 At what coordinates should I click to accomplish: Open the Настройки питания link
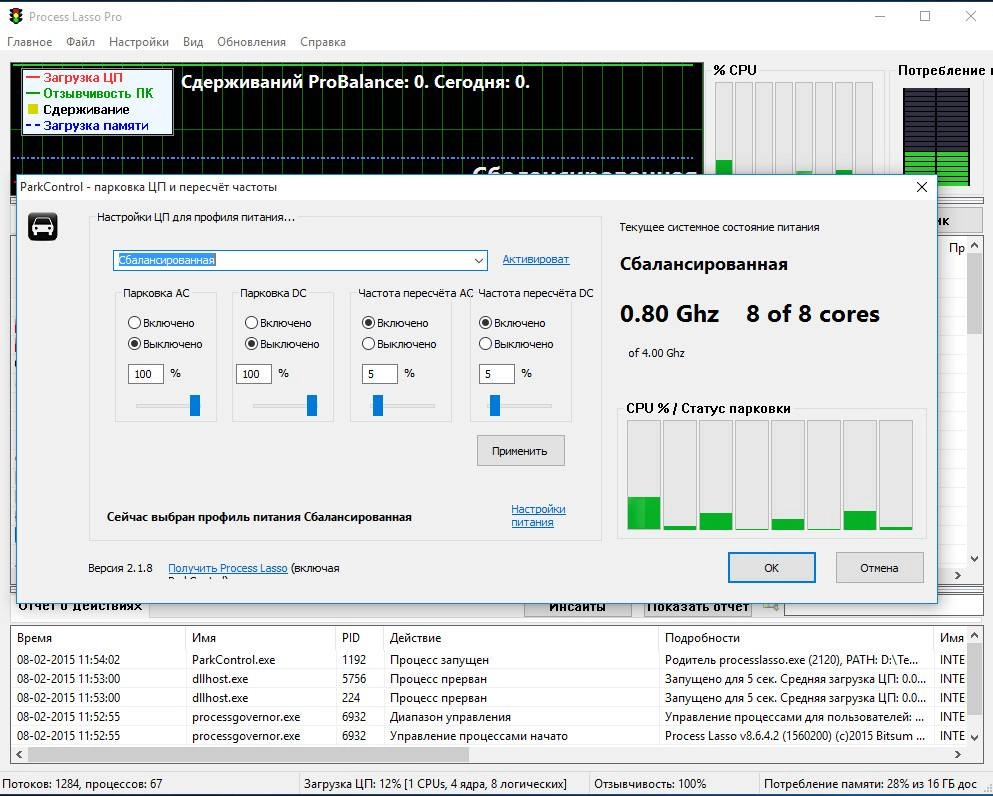(x=538, y=515)
